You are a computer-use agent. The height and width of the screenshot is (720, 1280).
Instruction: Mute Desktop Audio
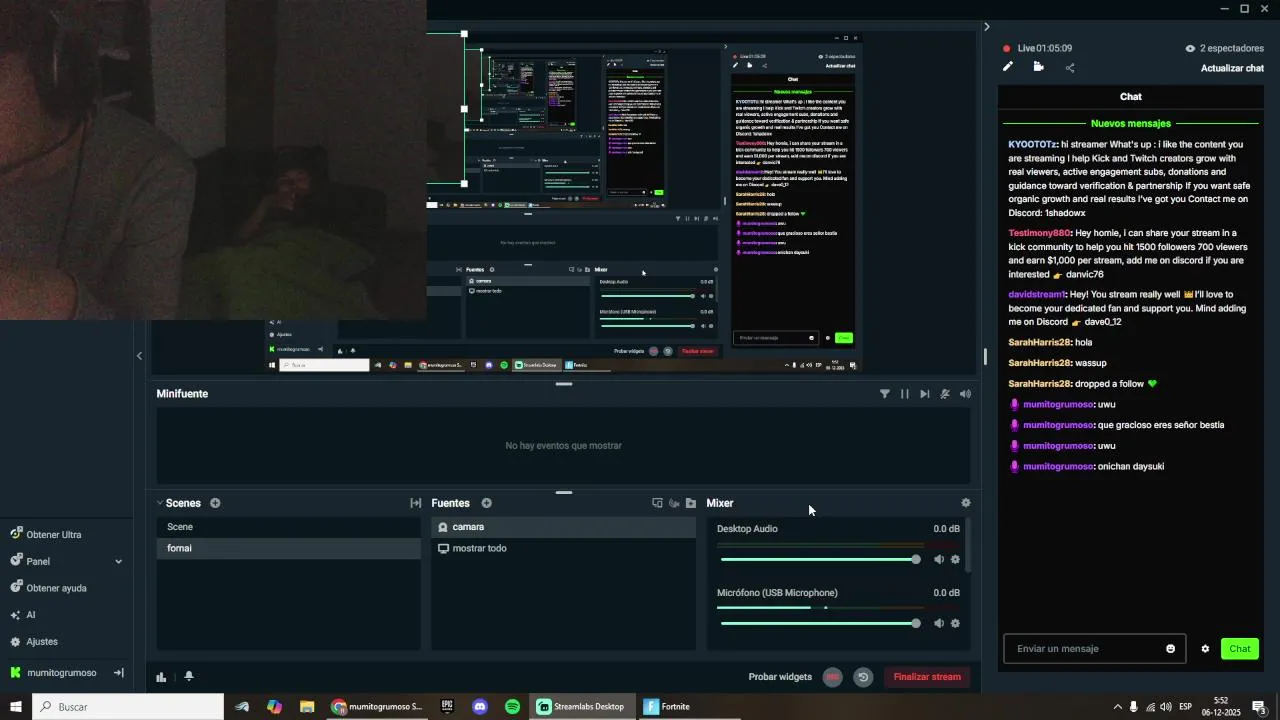click(938, 559)
